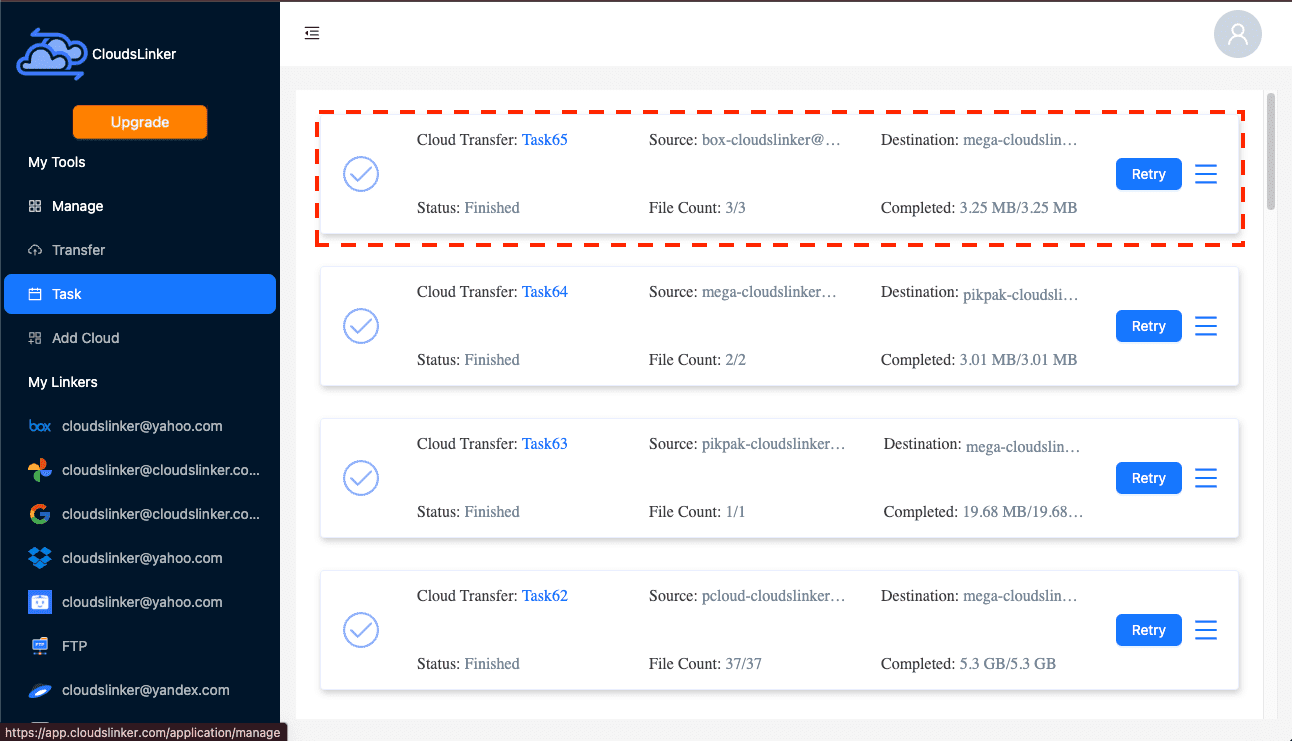The height and width of the screenshot is (741, 1292).
Task: Click completed 3.01 MB/3.01 MB value
Action: (1018, 360)
